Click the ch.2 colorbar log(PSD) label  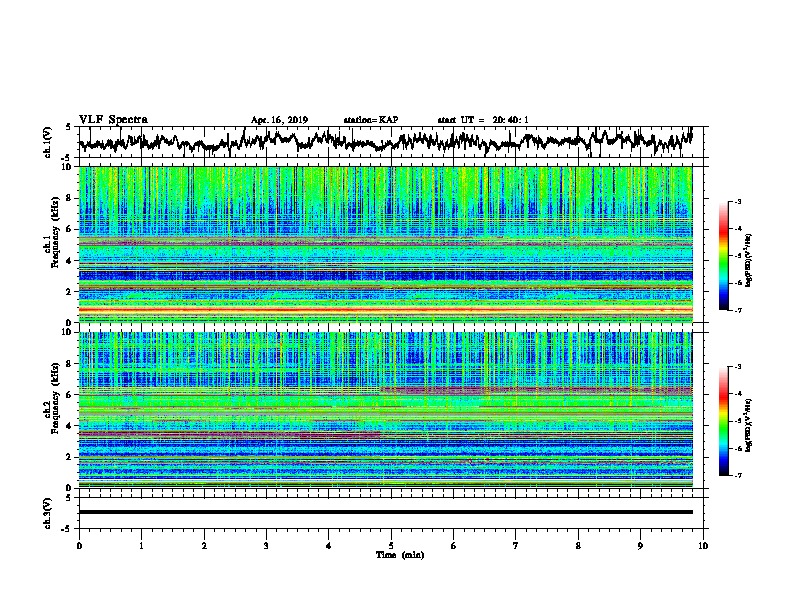point(748,425)
